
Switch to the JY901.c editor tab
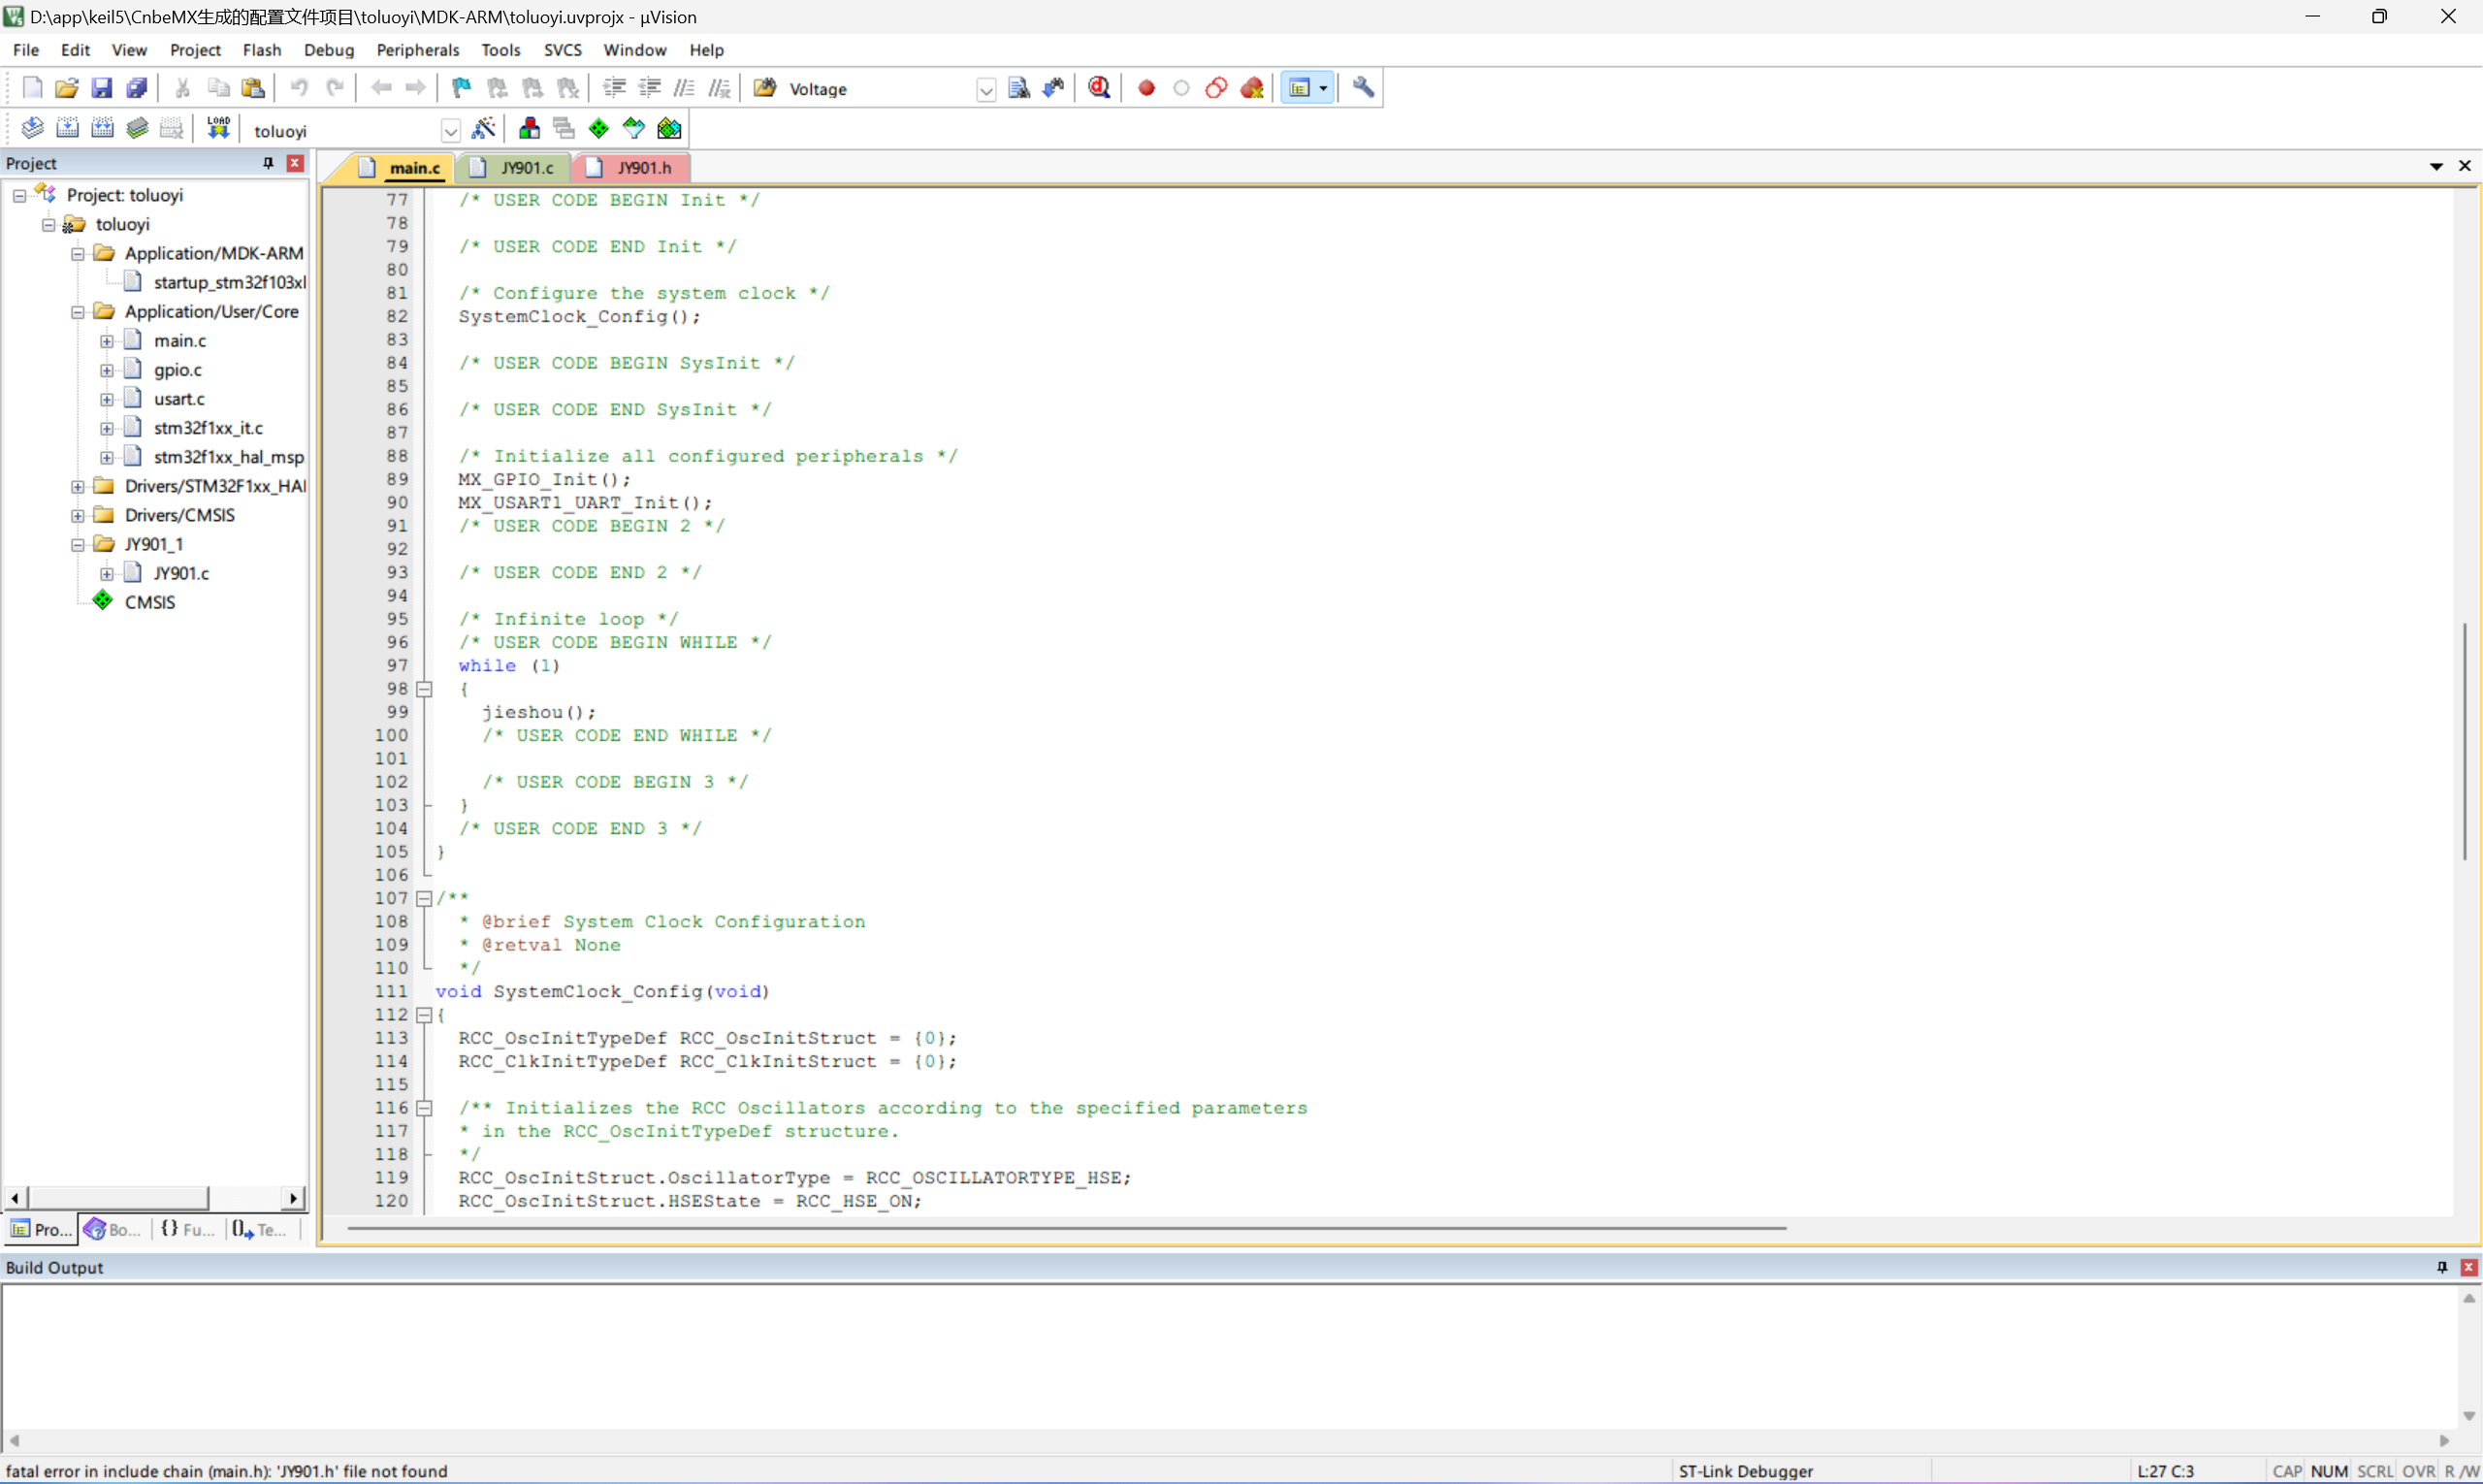[514, 168]
